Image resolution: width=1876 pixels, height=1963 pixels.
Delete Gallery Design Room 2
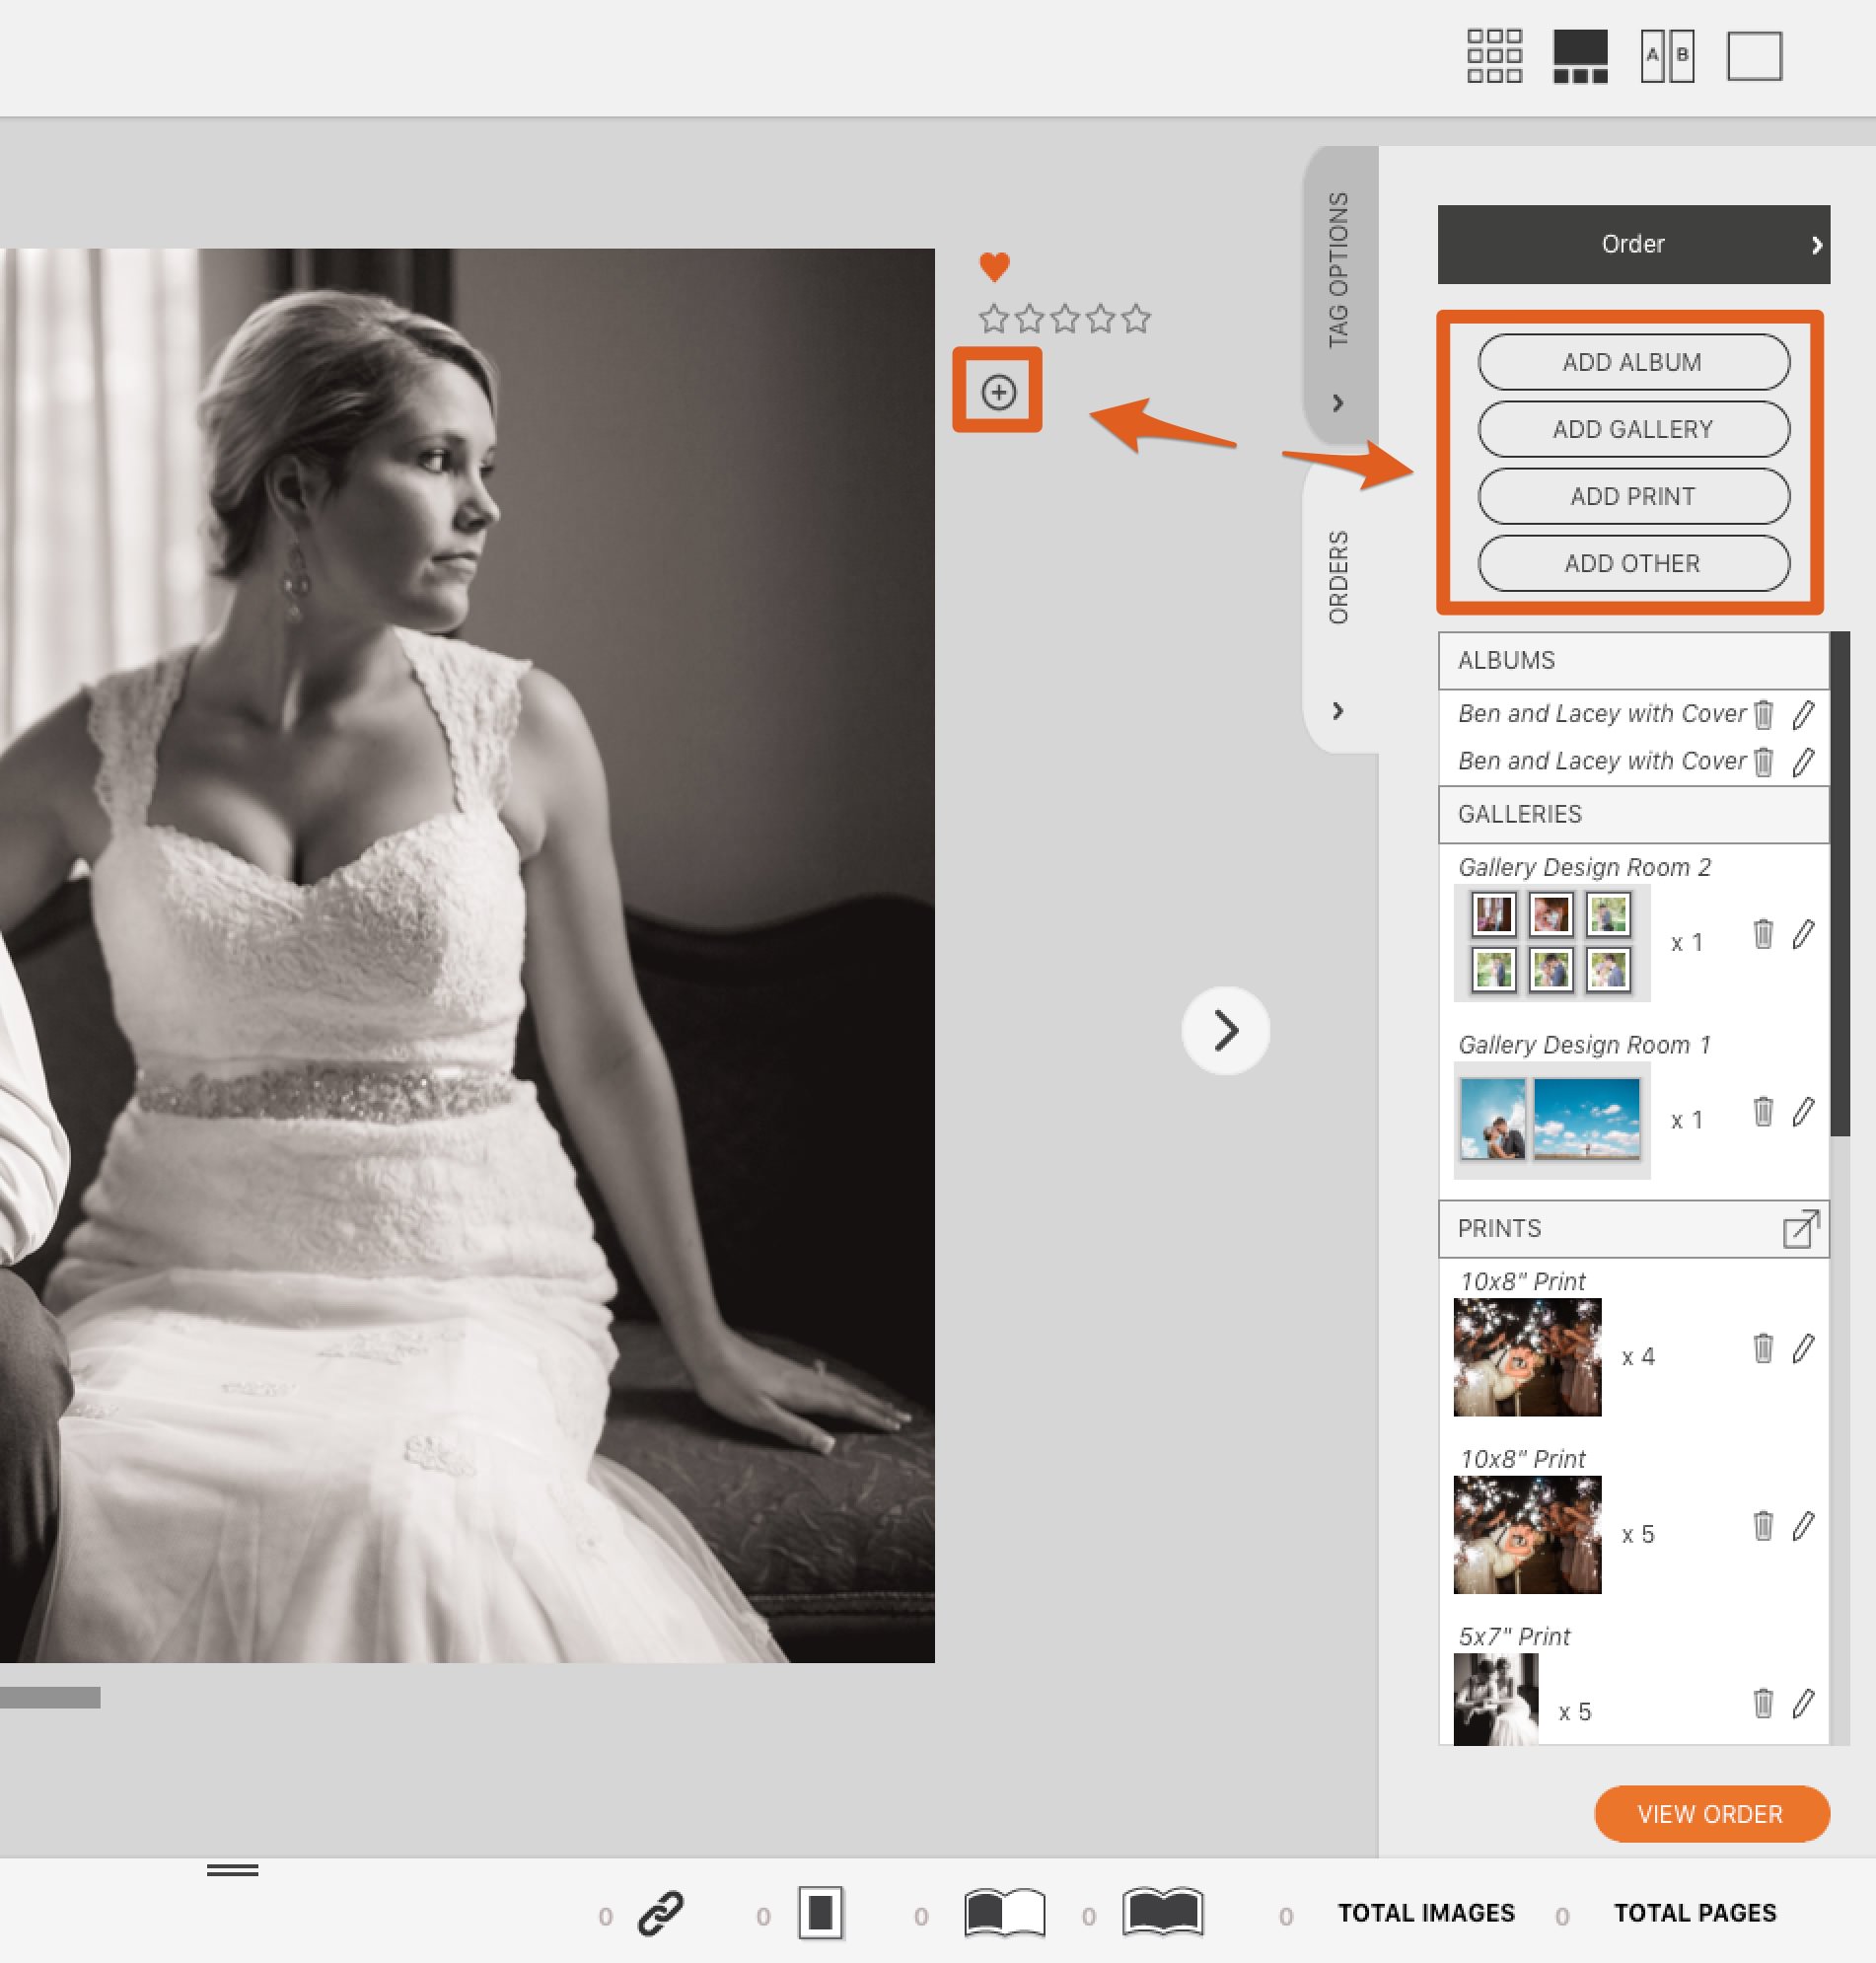pyautogui.click(x=1763, y=933)
